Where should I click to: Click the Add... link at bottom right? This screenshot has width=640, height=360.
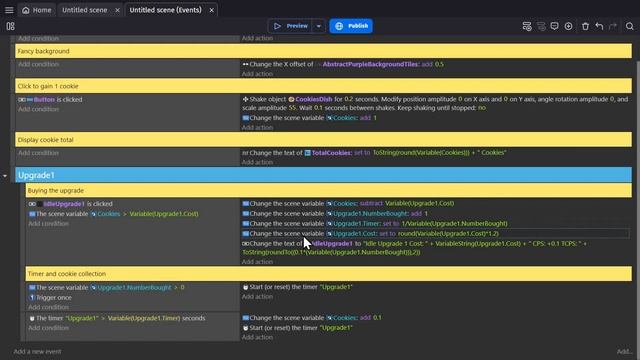(624, 351)
